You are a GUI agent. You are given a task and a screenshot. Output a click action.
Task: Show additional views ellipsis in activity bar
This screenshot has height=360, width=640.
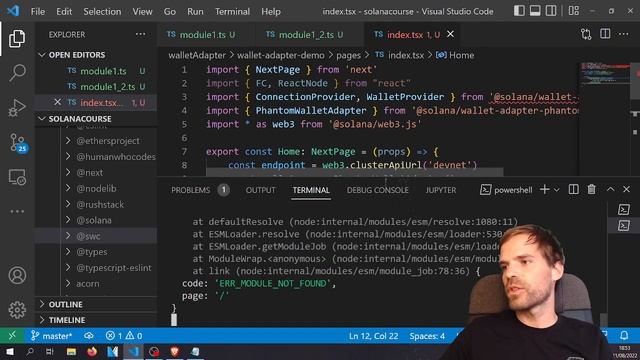(x=17, y=211)
